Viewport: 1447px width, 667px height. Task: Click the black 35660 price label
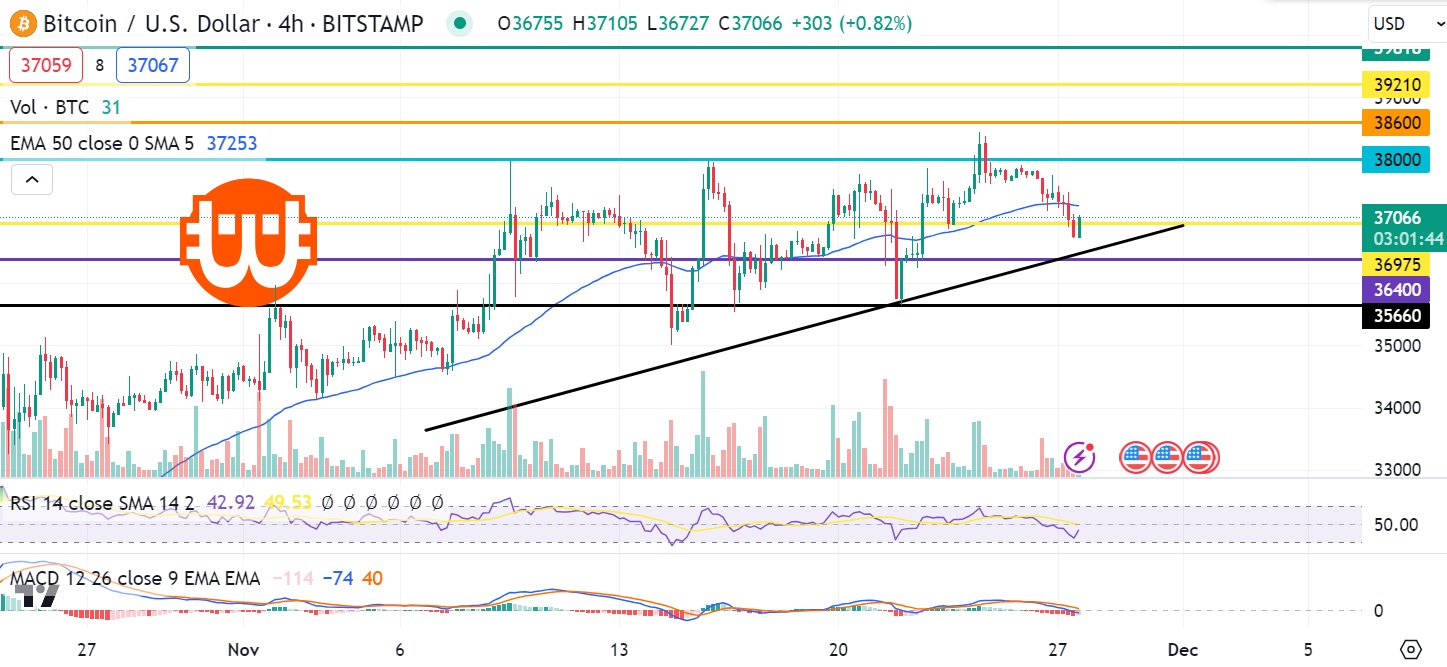(x=1396, y=316)
